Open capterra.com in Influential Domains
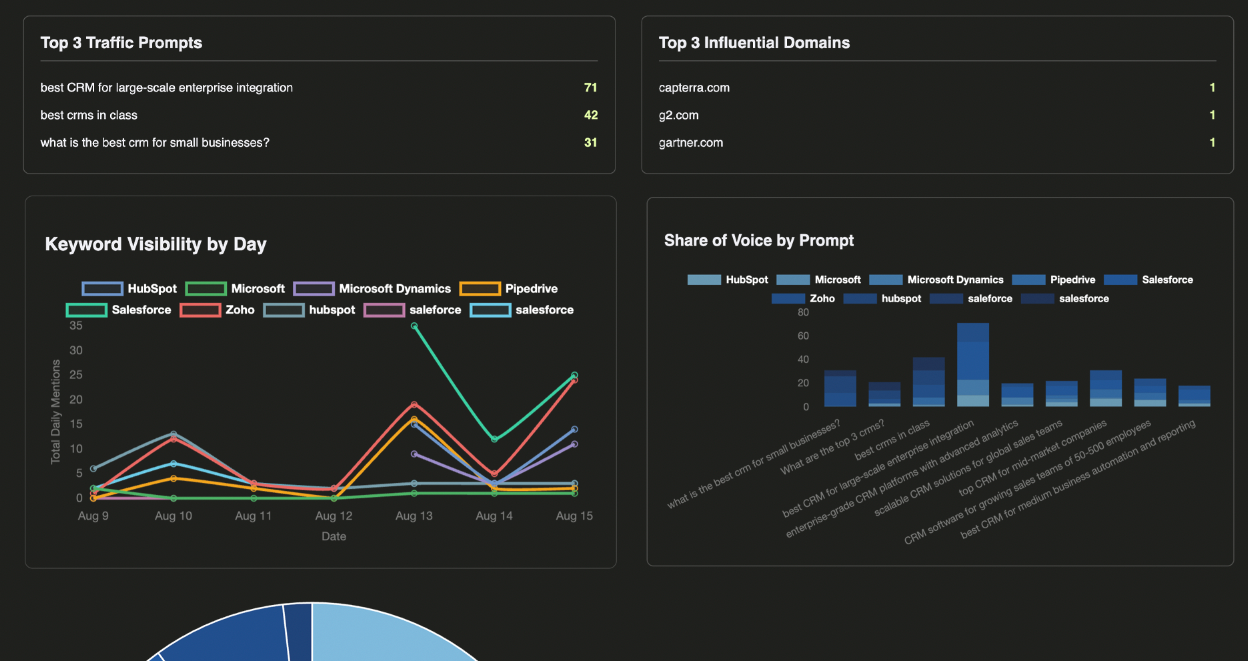This screenshot has height=661, width=1248. tap(694, 88)
